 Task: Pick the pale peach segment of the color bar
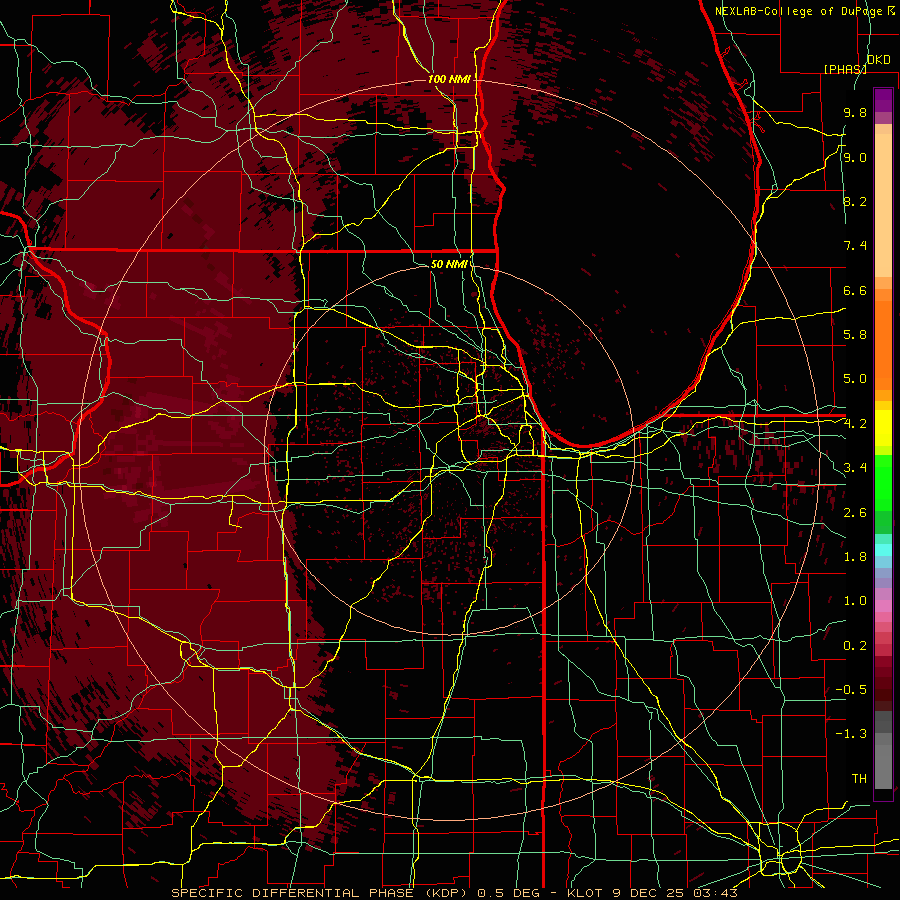point(883,205)
